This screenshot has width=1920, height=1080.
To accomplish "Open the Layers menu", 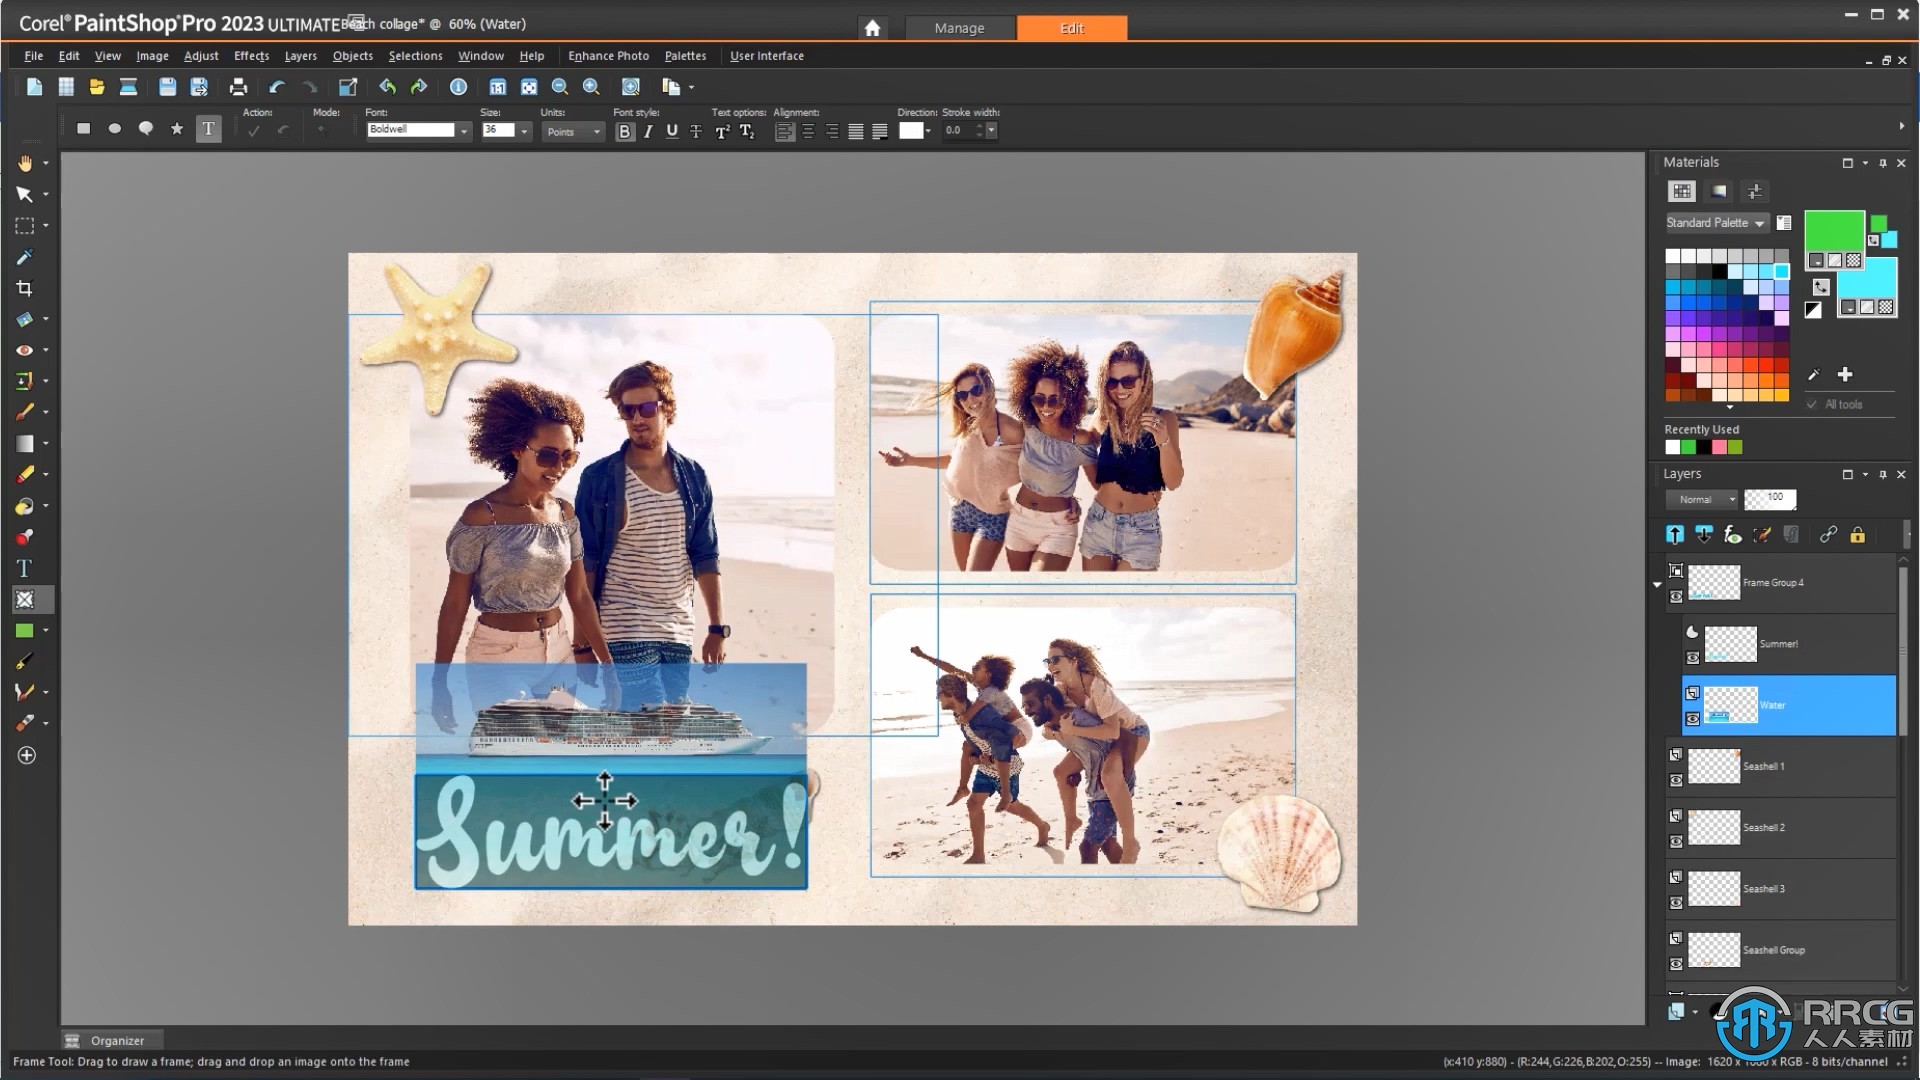I will click(x=301, y=55).
